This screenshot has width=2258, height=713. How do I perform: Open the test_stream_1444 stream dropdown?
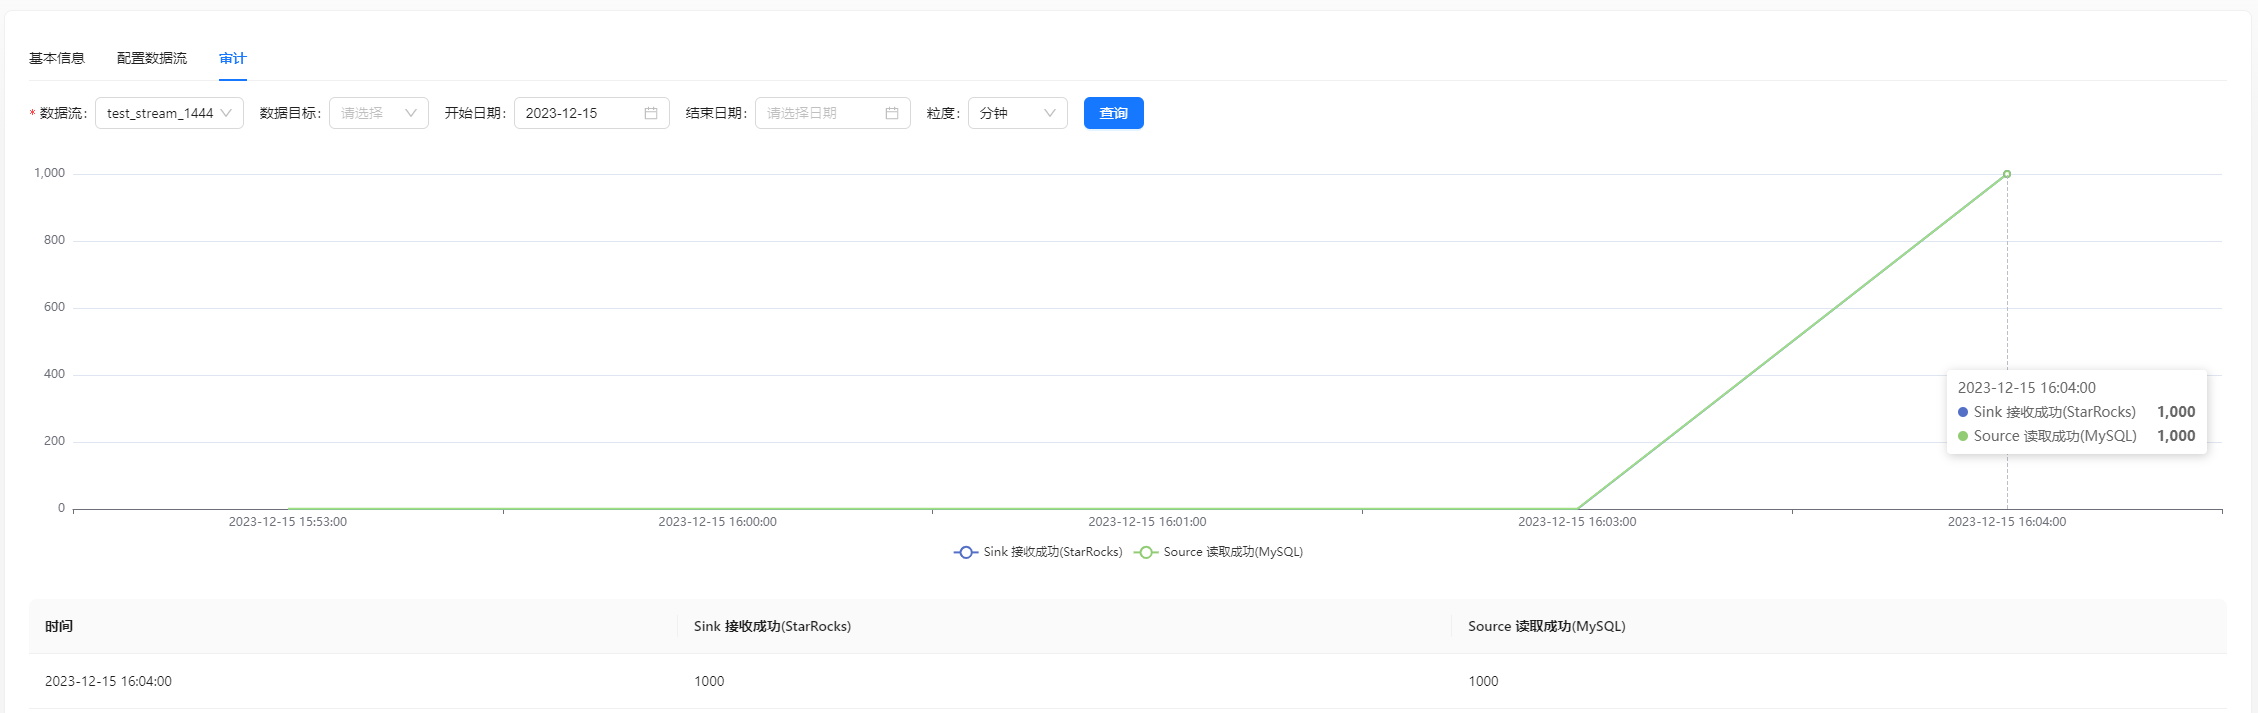pos(160,113)
